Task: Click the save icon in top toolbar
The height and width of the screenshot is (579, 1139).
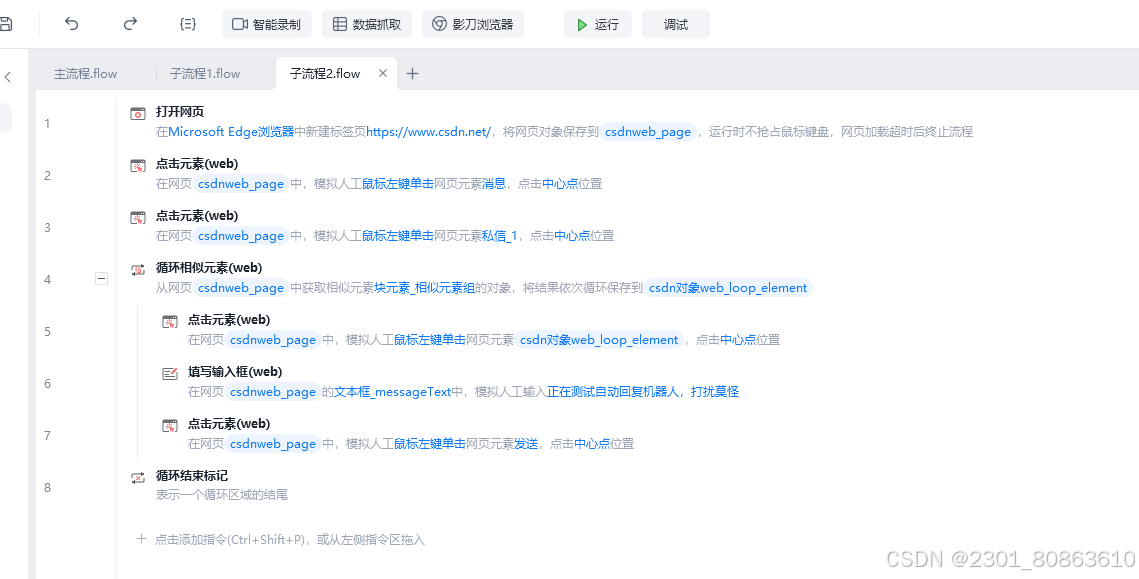Action: (x=6, y=24)
